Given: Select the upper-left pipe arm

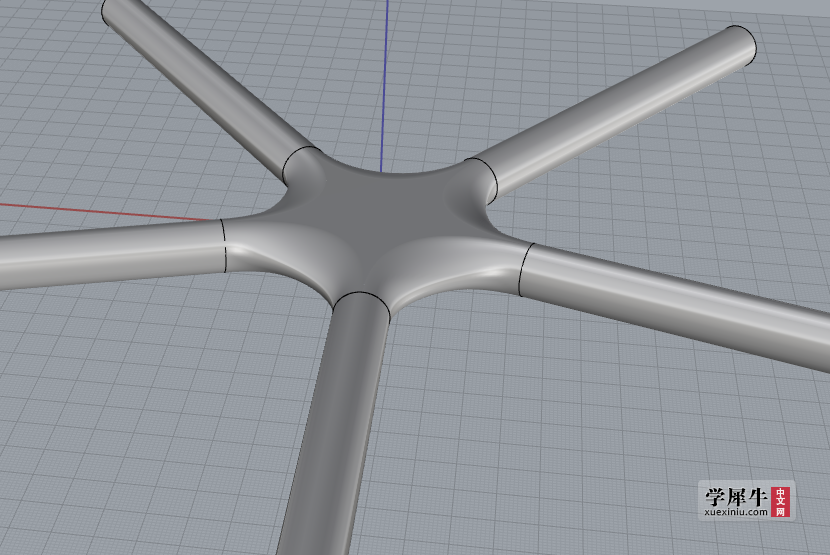Looking at the screenshot, I should click(206, 87).
